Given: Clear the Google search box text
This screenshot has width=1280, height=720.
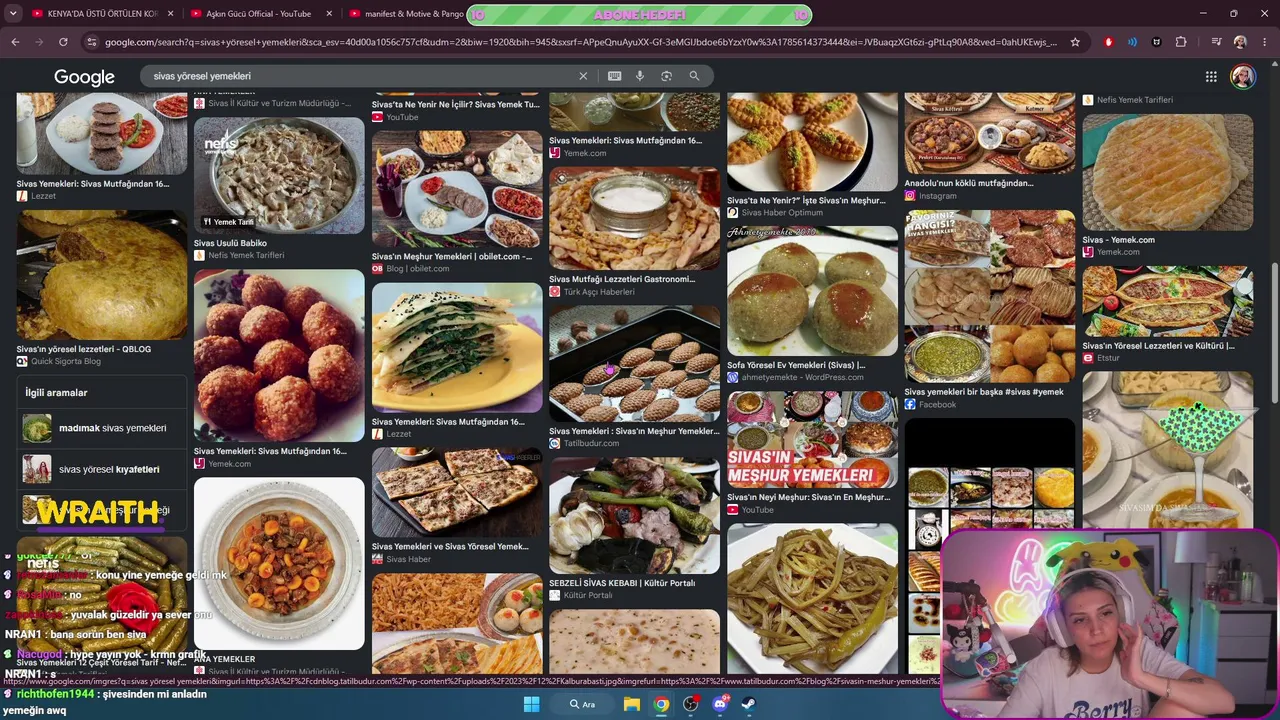Looking at the screenshot, I should click(583, 76).
